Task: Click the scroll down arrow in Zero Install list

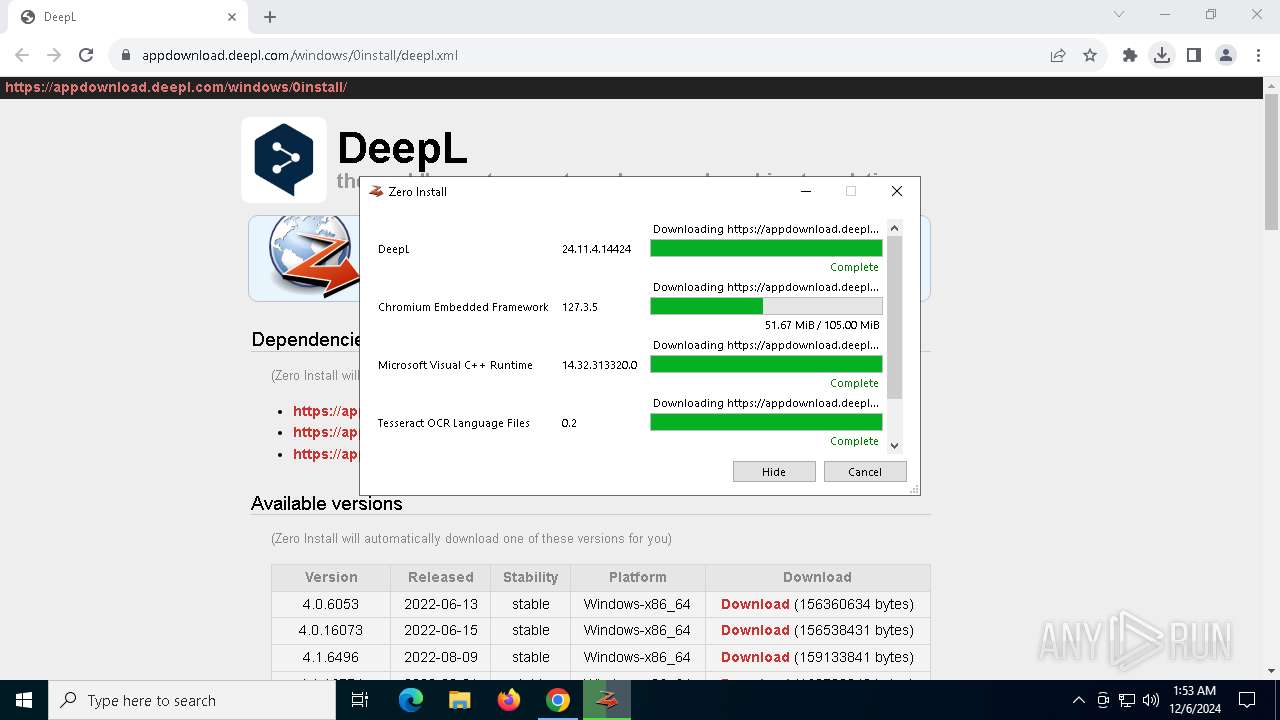Action: [894, 446]
